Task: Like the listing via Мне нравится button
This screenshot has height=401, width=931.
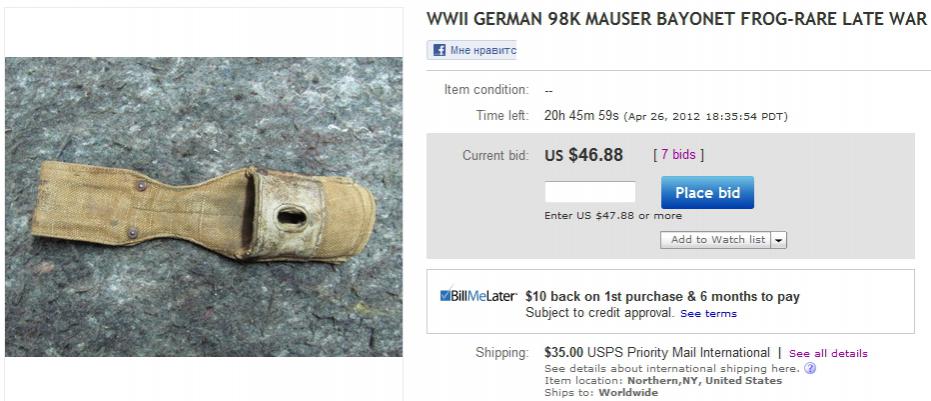Action: point(471,50)
